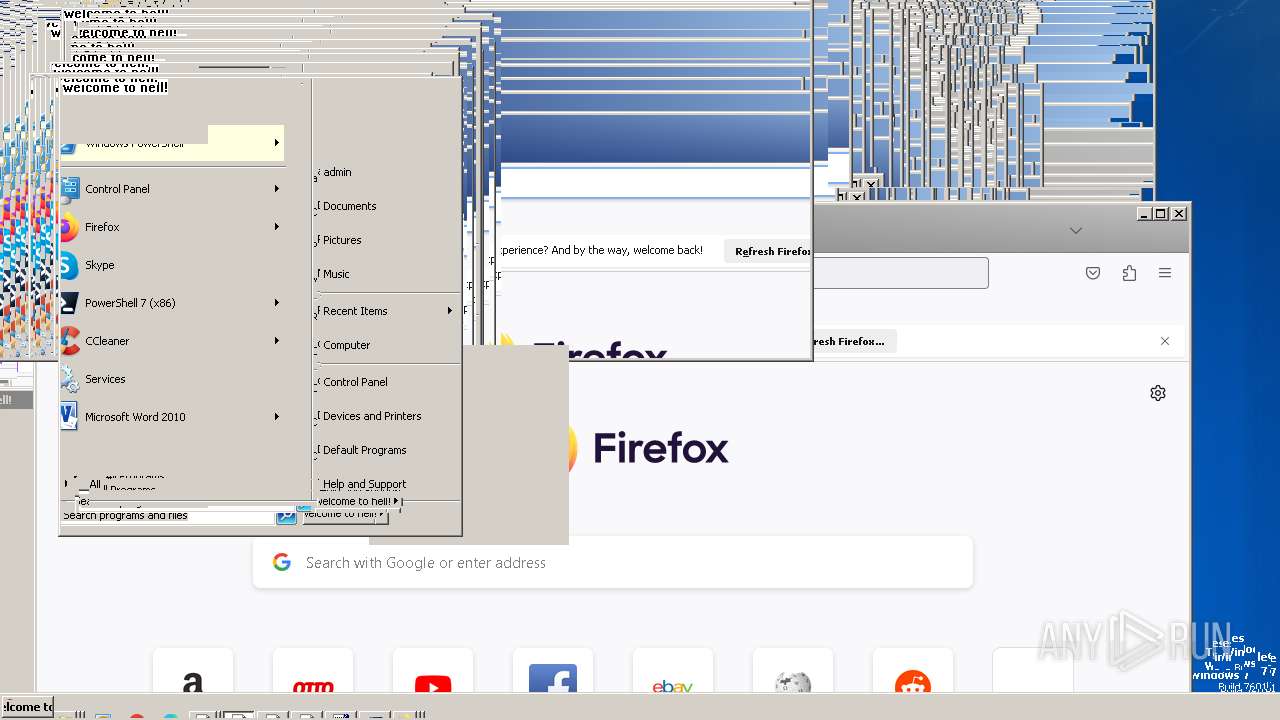The height and width of the screenshot is (720, 1280).
Task: Open the new tab personalize gear icon
Action: (x=1158, y=393)
